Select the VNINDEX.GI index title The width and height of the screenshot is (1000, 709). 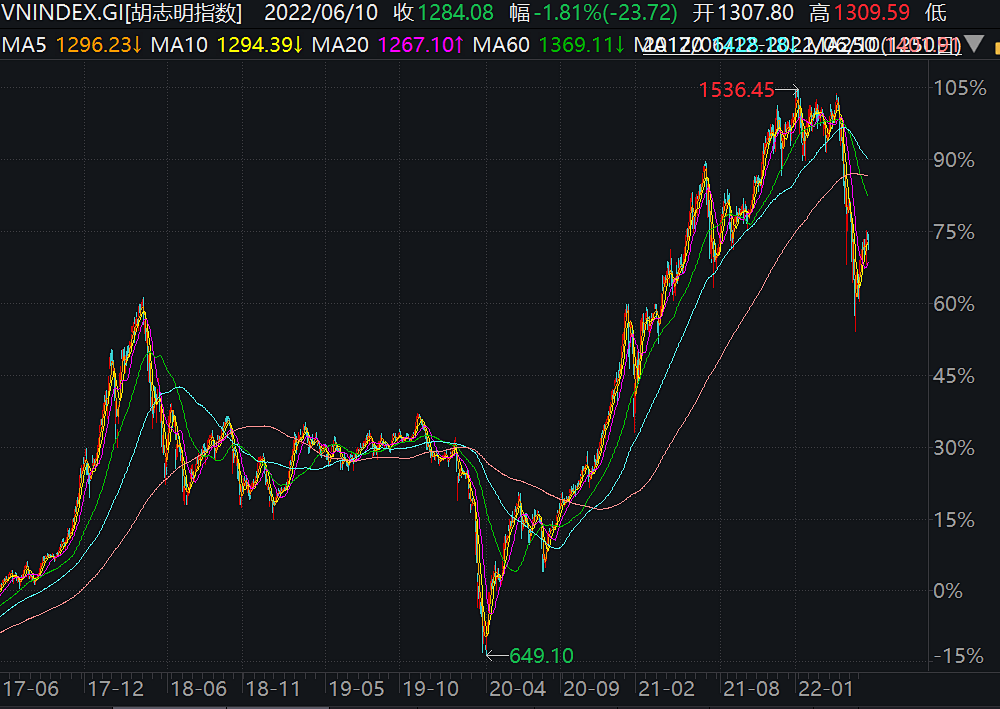point(122,13)
